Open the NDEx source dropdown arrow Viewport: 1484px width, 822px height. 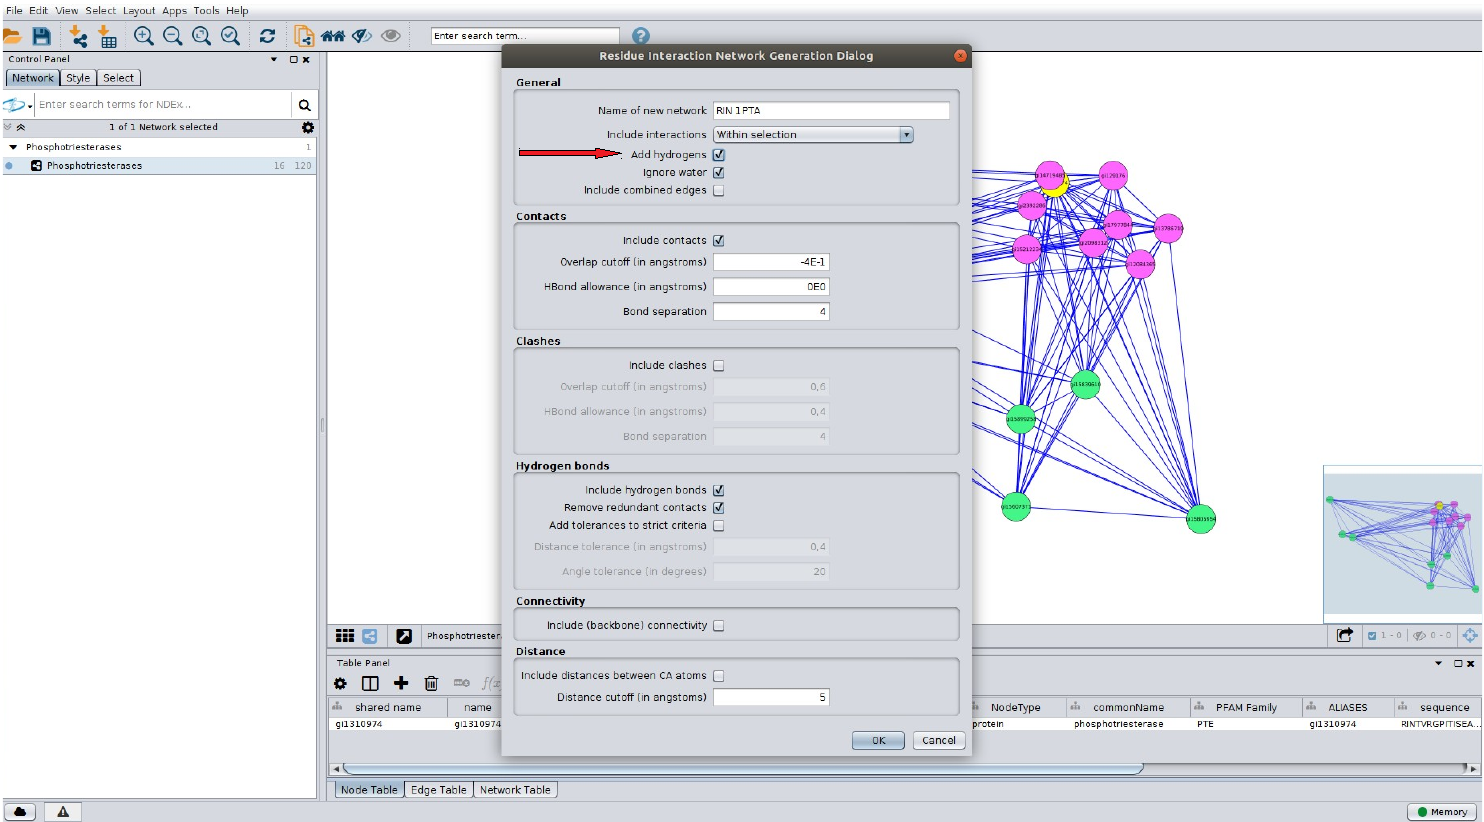pyautogui.click(x=30, y=105)
